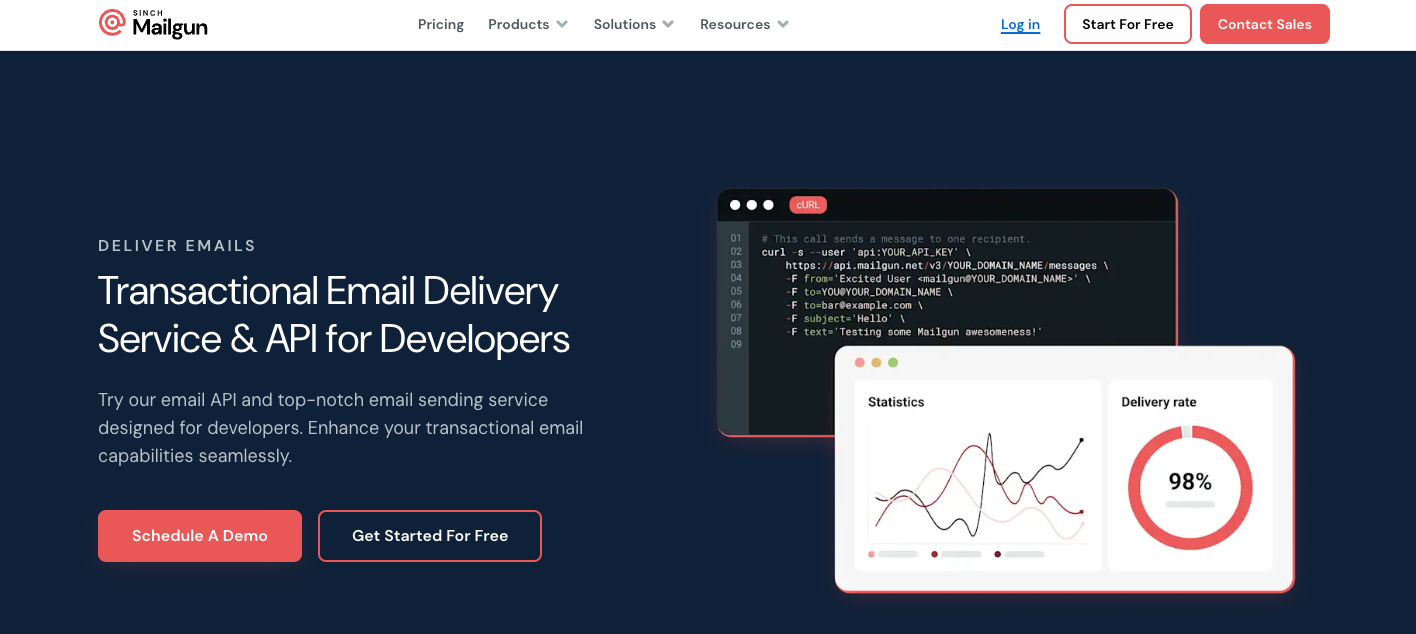Click Schedule A Demo button

pyautogui.click(x=200, y=536)
